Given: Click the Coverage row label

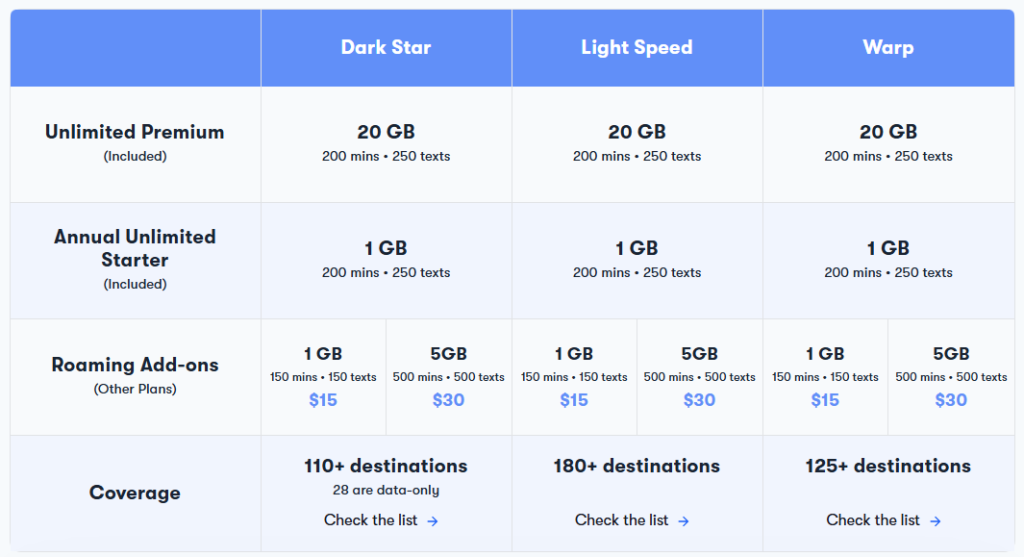Looking at the screenshot, I should pyautogui.click(x=135, y=492).
